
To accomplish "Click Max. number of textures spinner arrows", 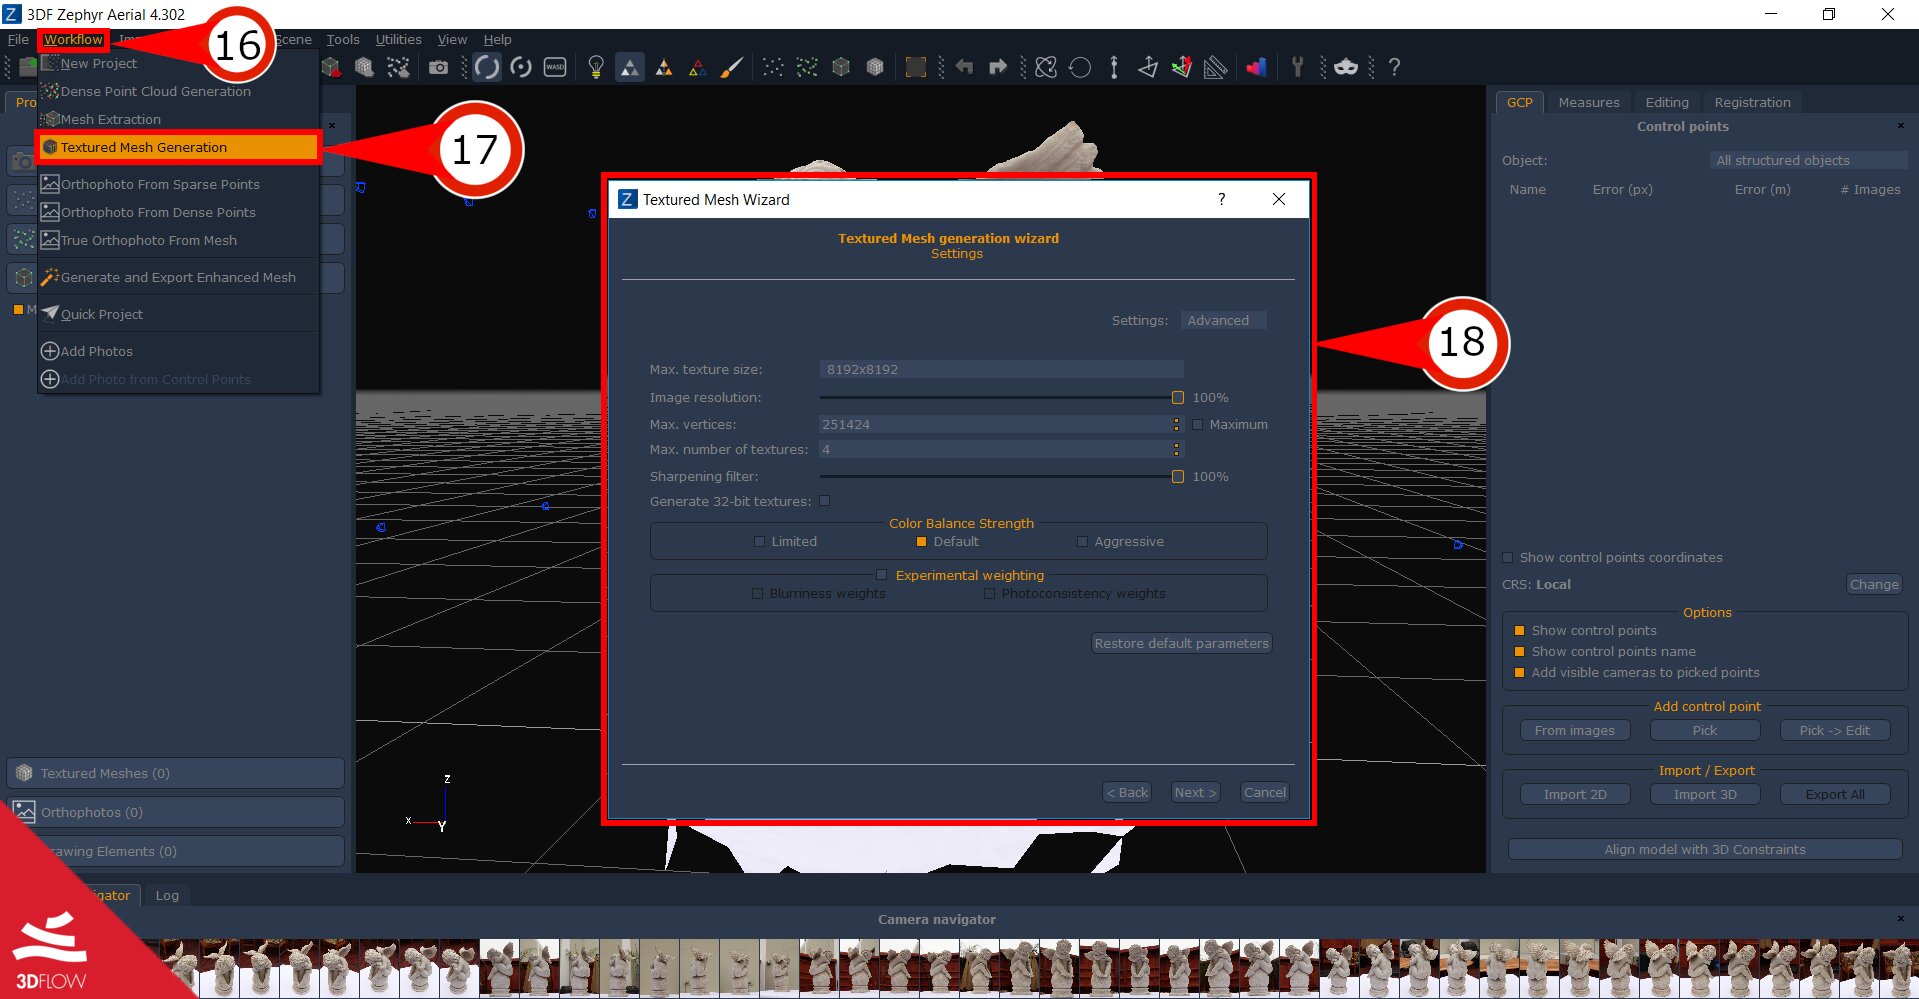I will tap(1176, 449).
